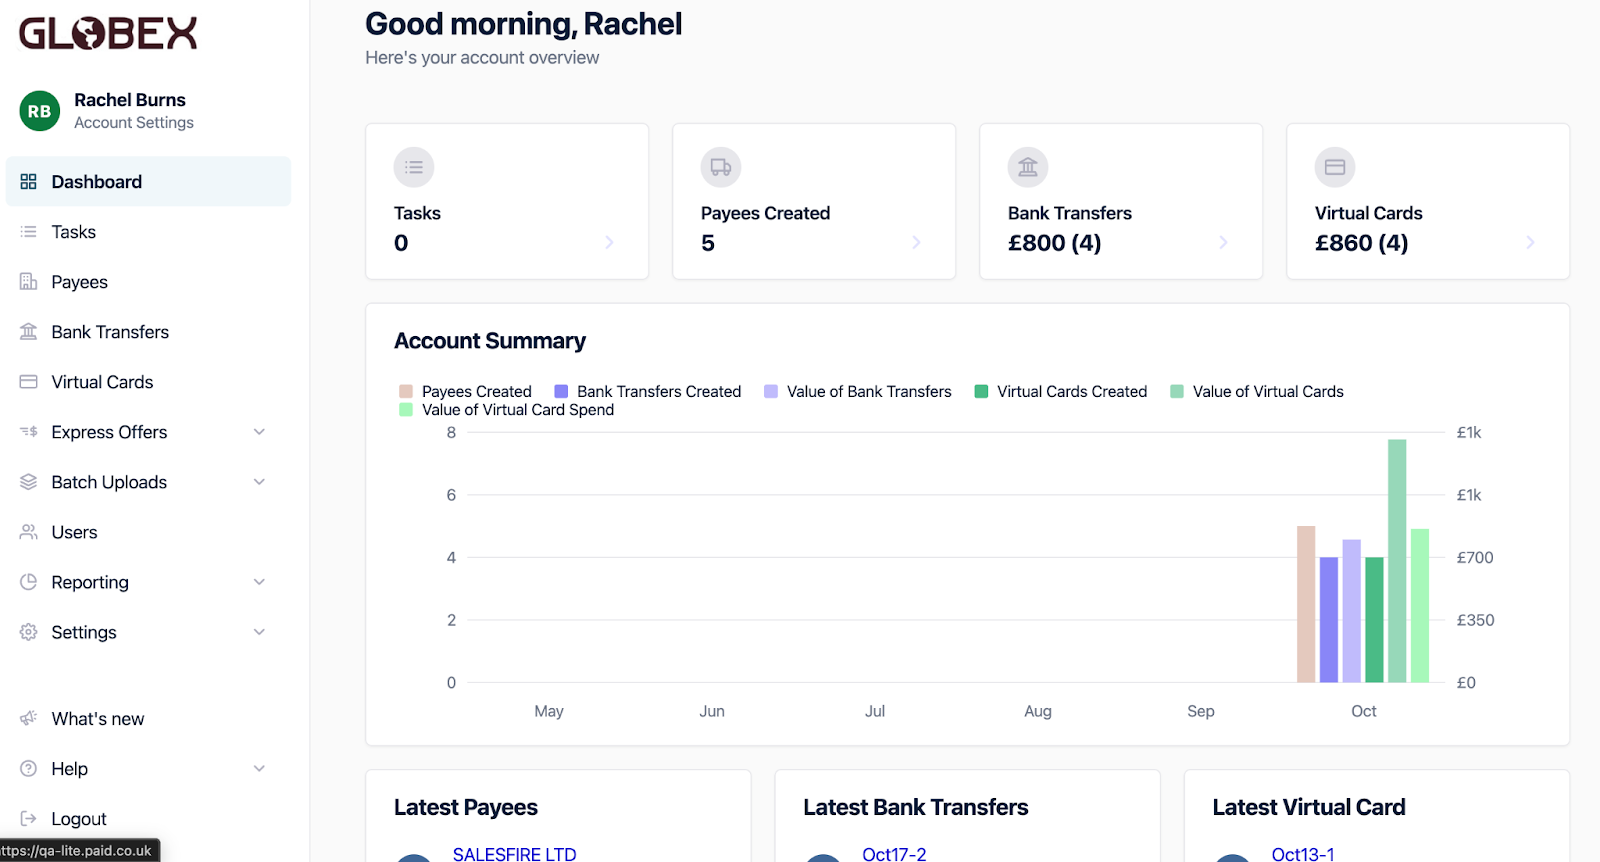Expand the Express Offers submenu
Screen dimensions: 1600x862
(259, 432)
